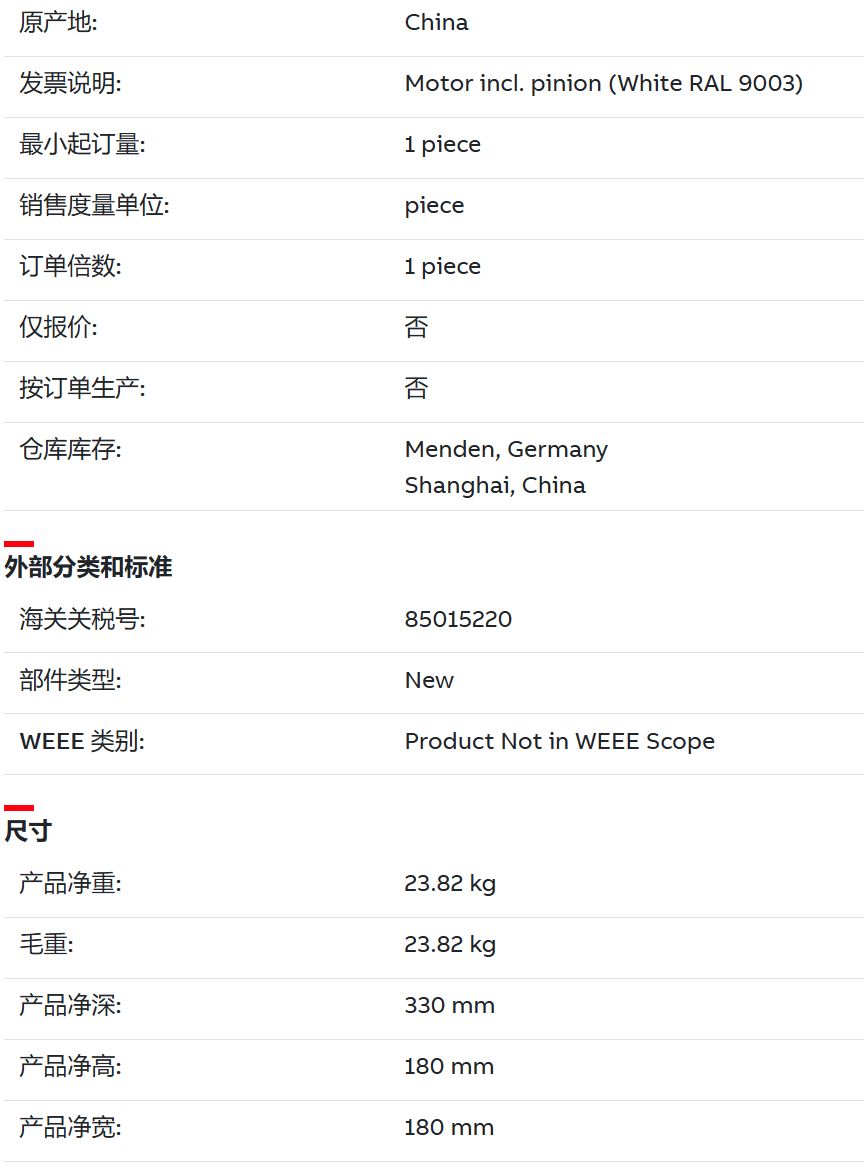864x1168 pixels.
Task: Click the 部件类型 value New
Action: (x=429, y=680)
